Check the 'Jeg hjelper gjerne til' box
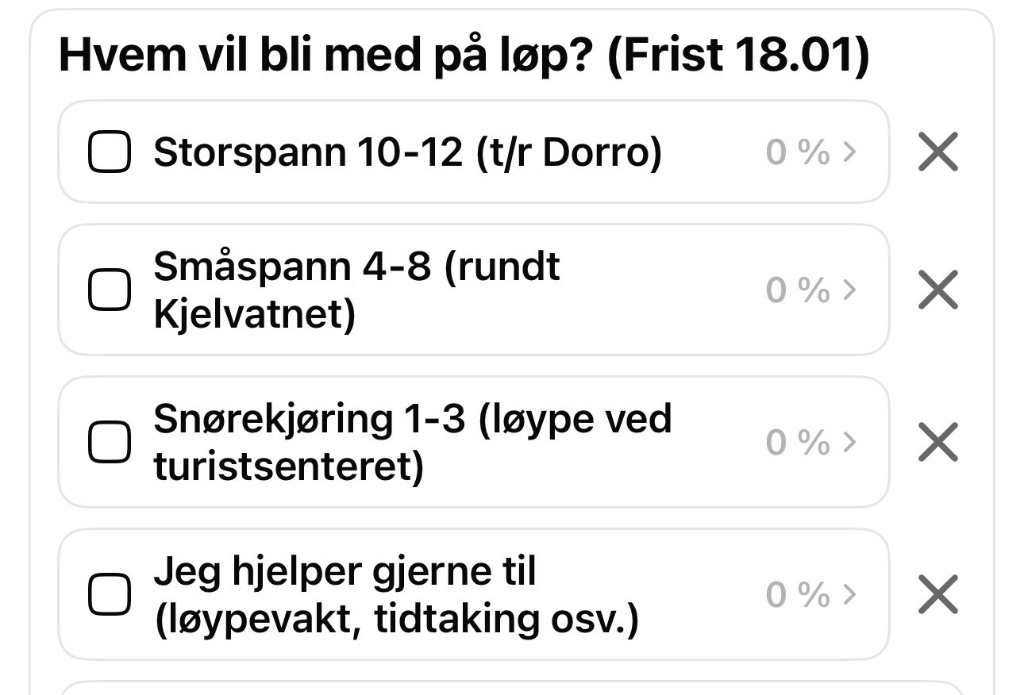 (110, 593)
